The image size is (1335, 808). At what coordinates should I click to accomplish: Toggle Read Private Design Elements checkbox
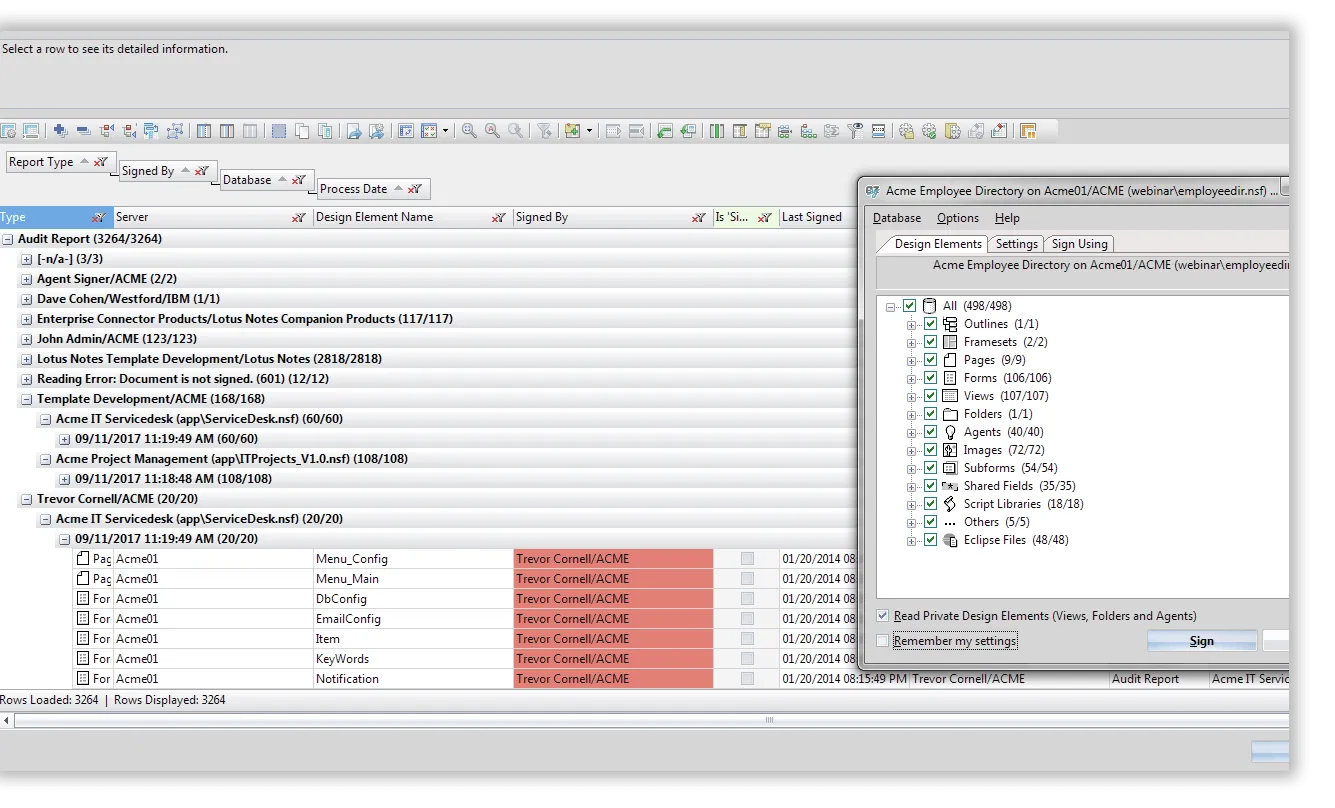tap(882, 616)
